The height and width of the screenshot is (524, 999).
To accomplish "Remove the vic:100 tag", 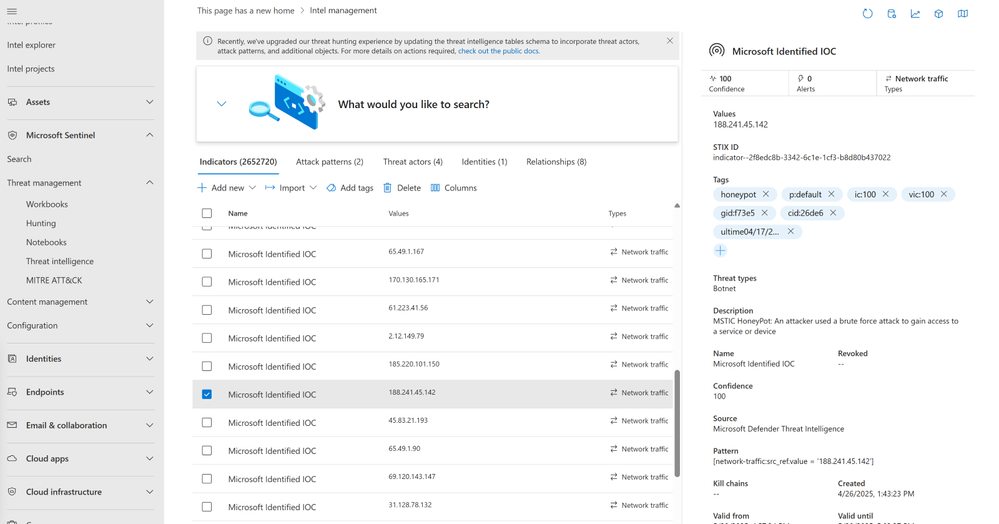I will [x=944, y=194].
